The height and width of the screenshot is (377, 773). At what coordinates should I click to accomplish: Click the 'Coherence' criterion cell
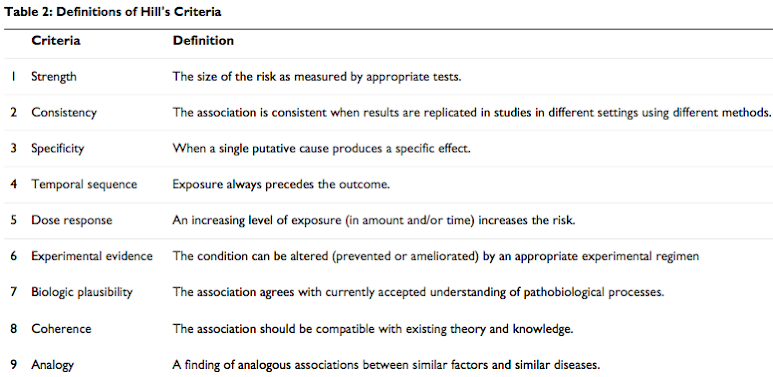[x=61, y=329]
